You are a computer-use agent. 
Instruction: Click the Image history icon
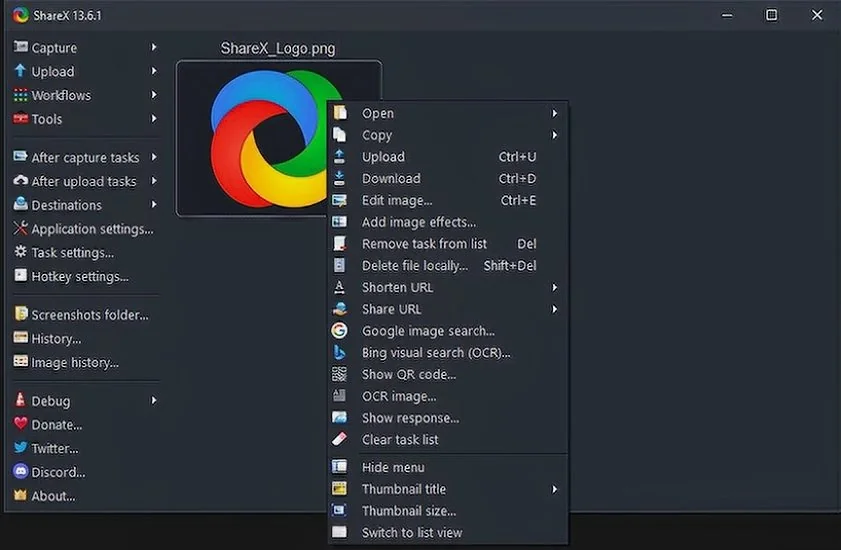(x=20, y=361)
